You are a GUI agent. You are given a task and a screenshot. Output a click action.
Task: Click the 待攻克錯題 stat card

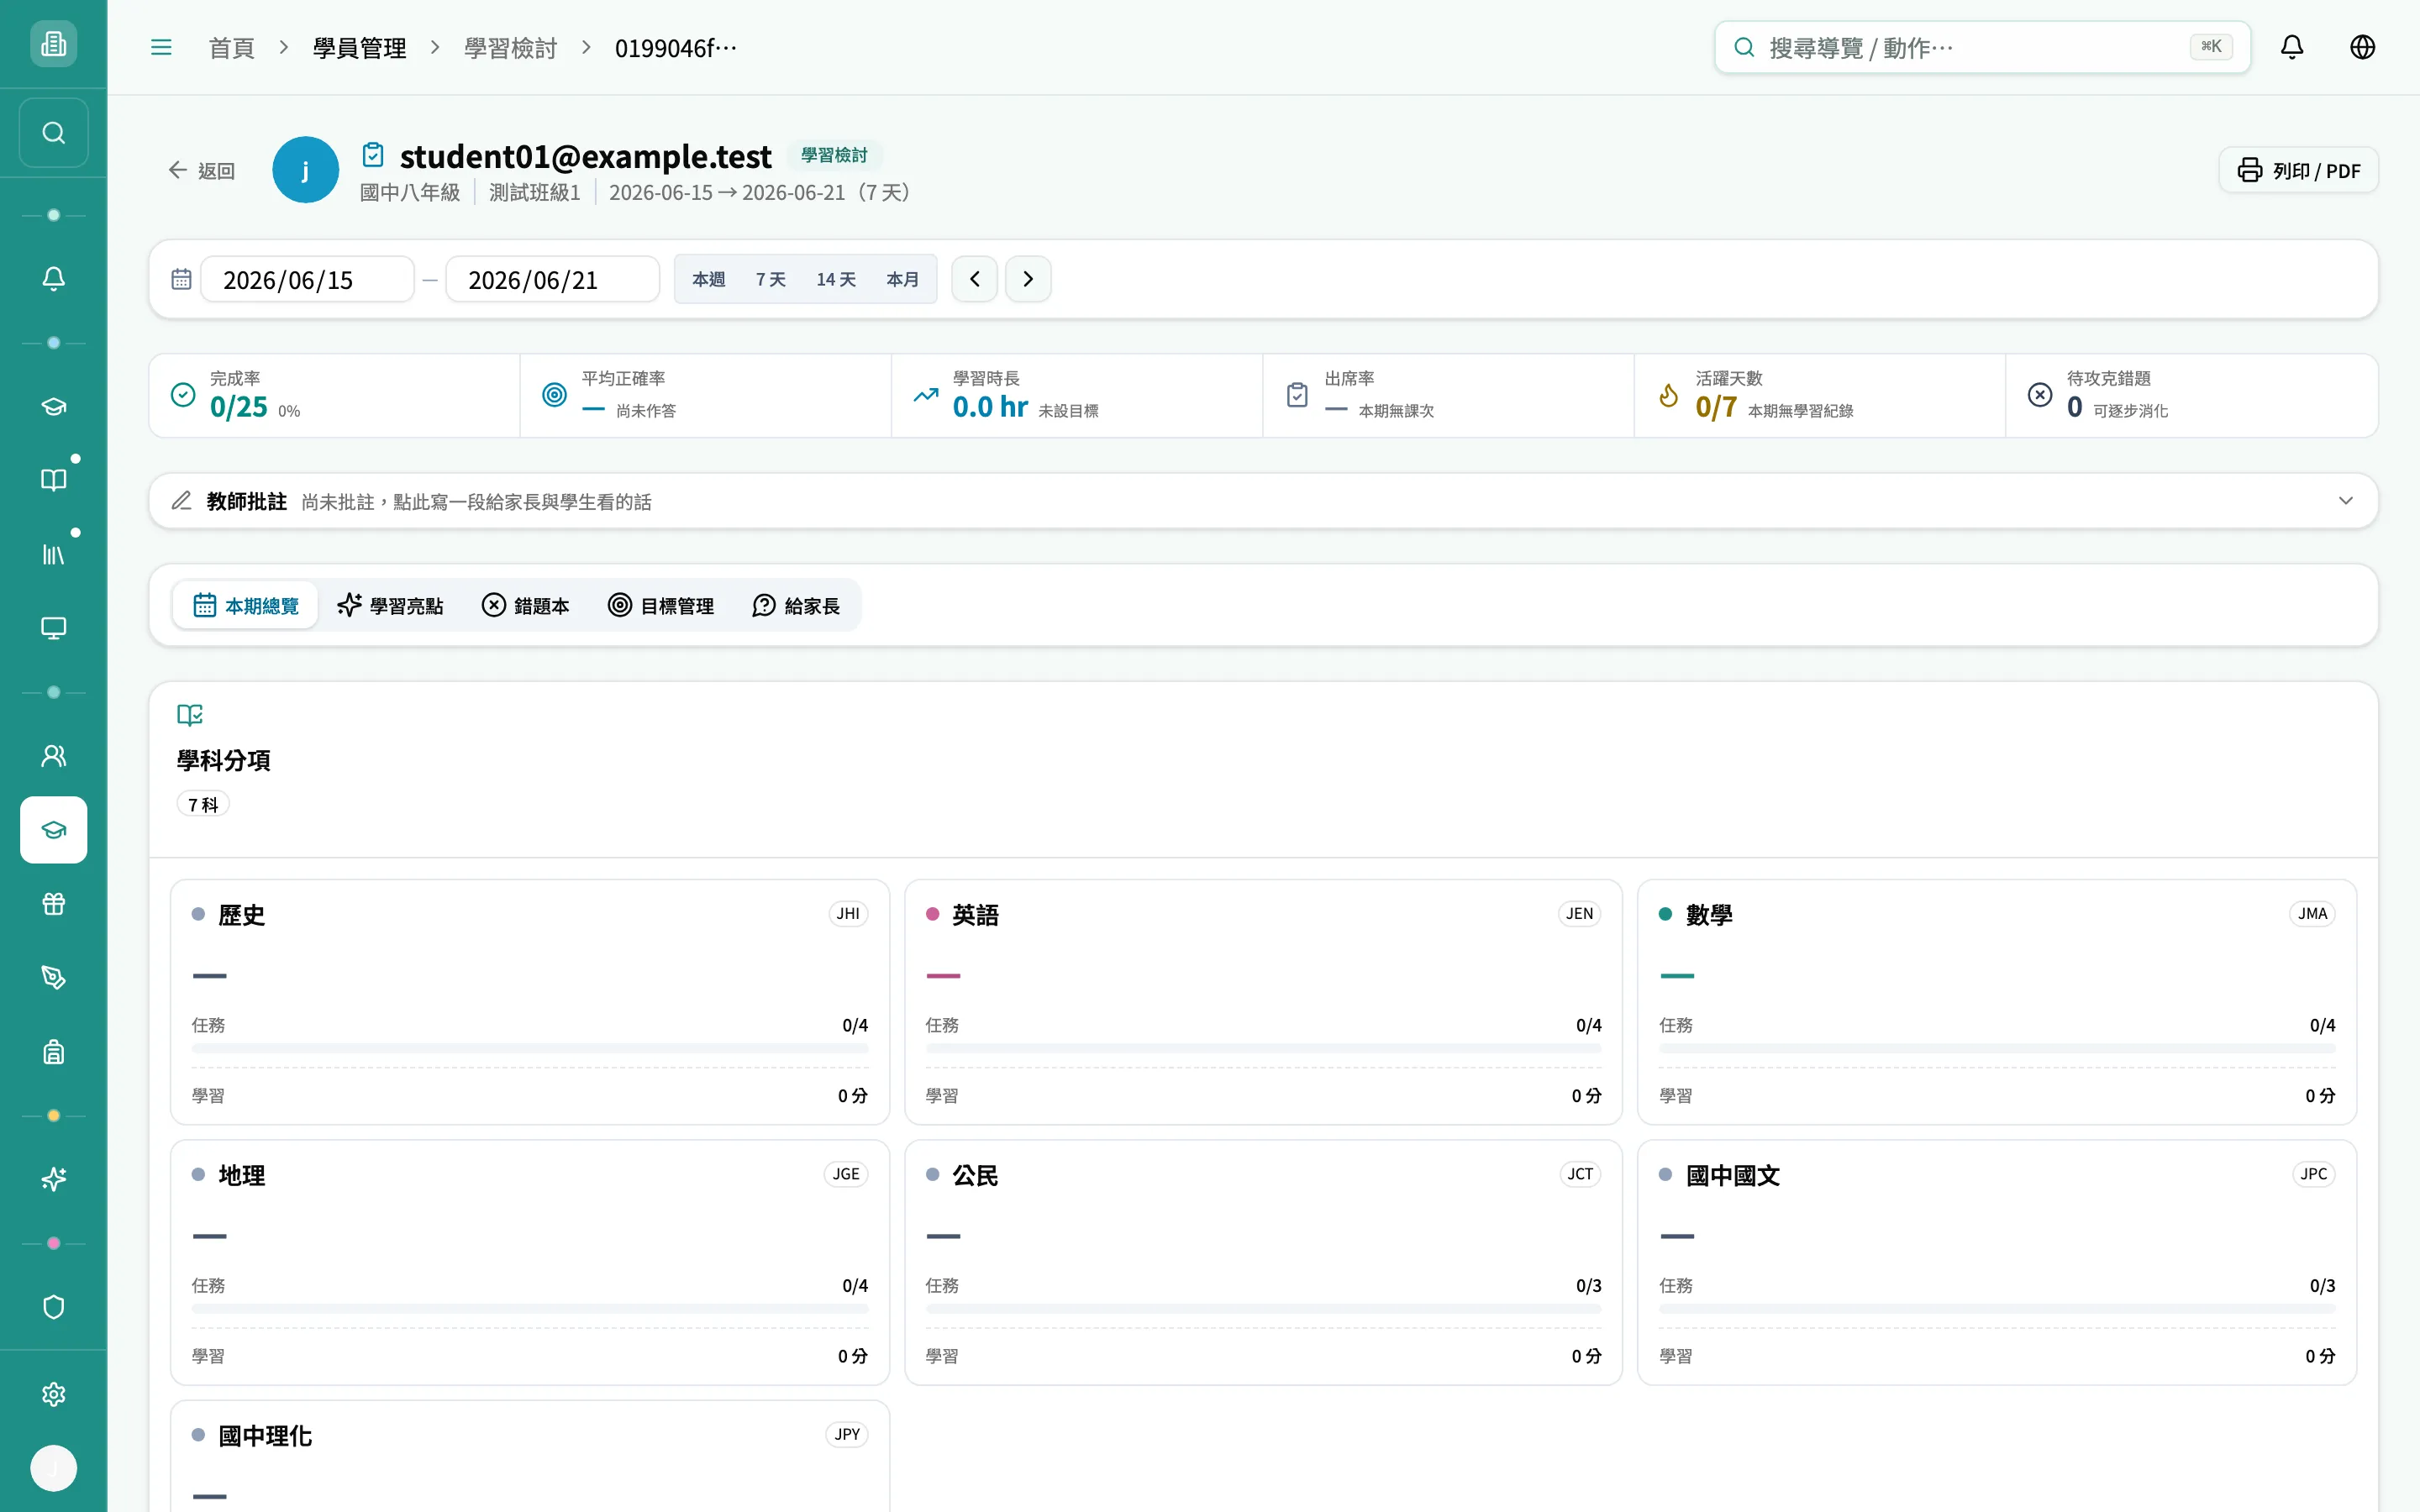(2191, 395)
